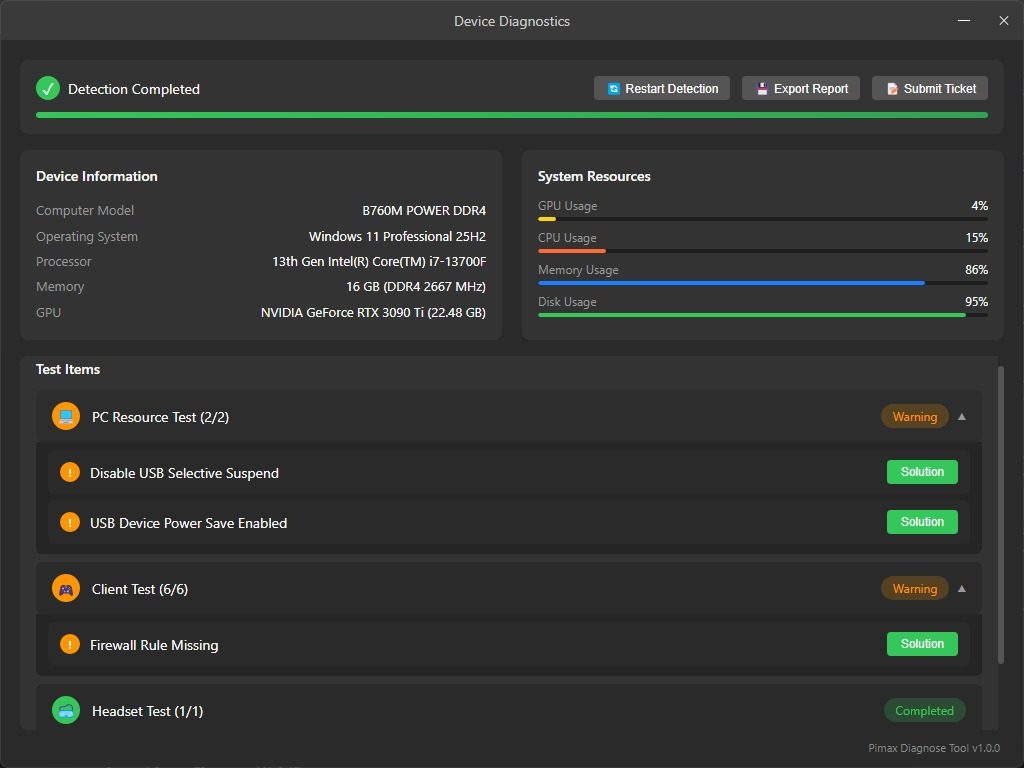The image size is (1024, 768).
Task: Submit a support ticket
Action: (x=929, y=88)
